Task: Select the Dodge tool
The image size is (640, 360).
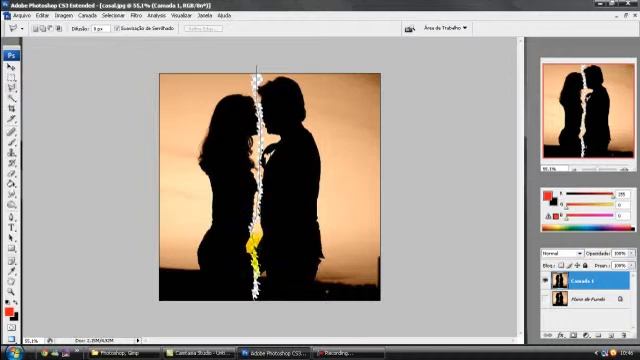Action: [11, 205]
